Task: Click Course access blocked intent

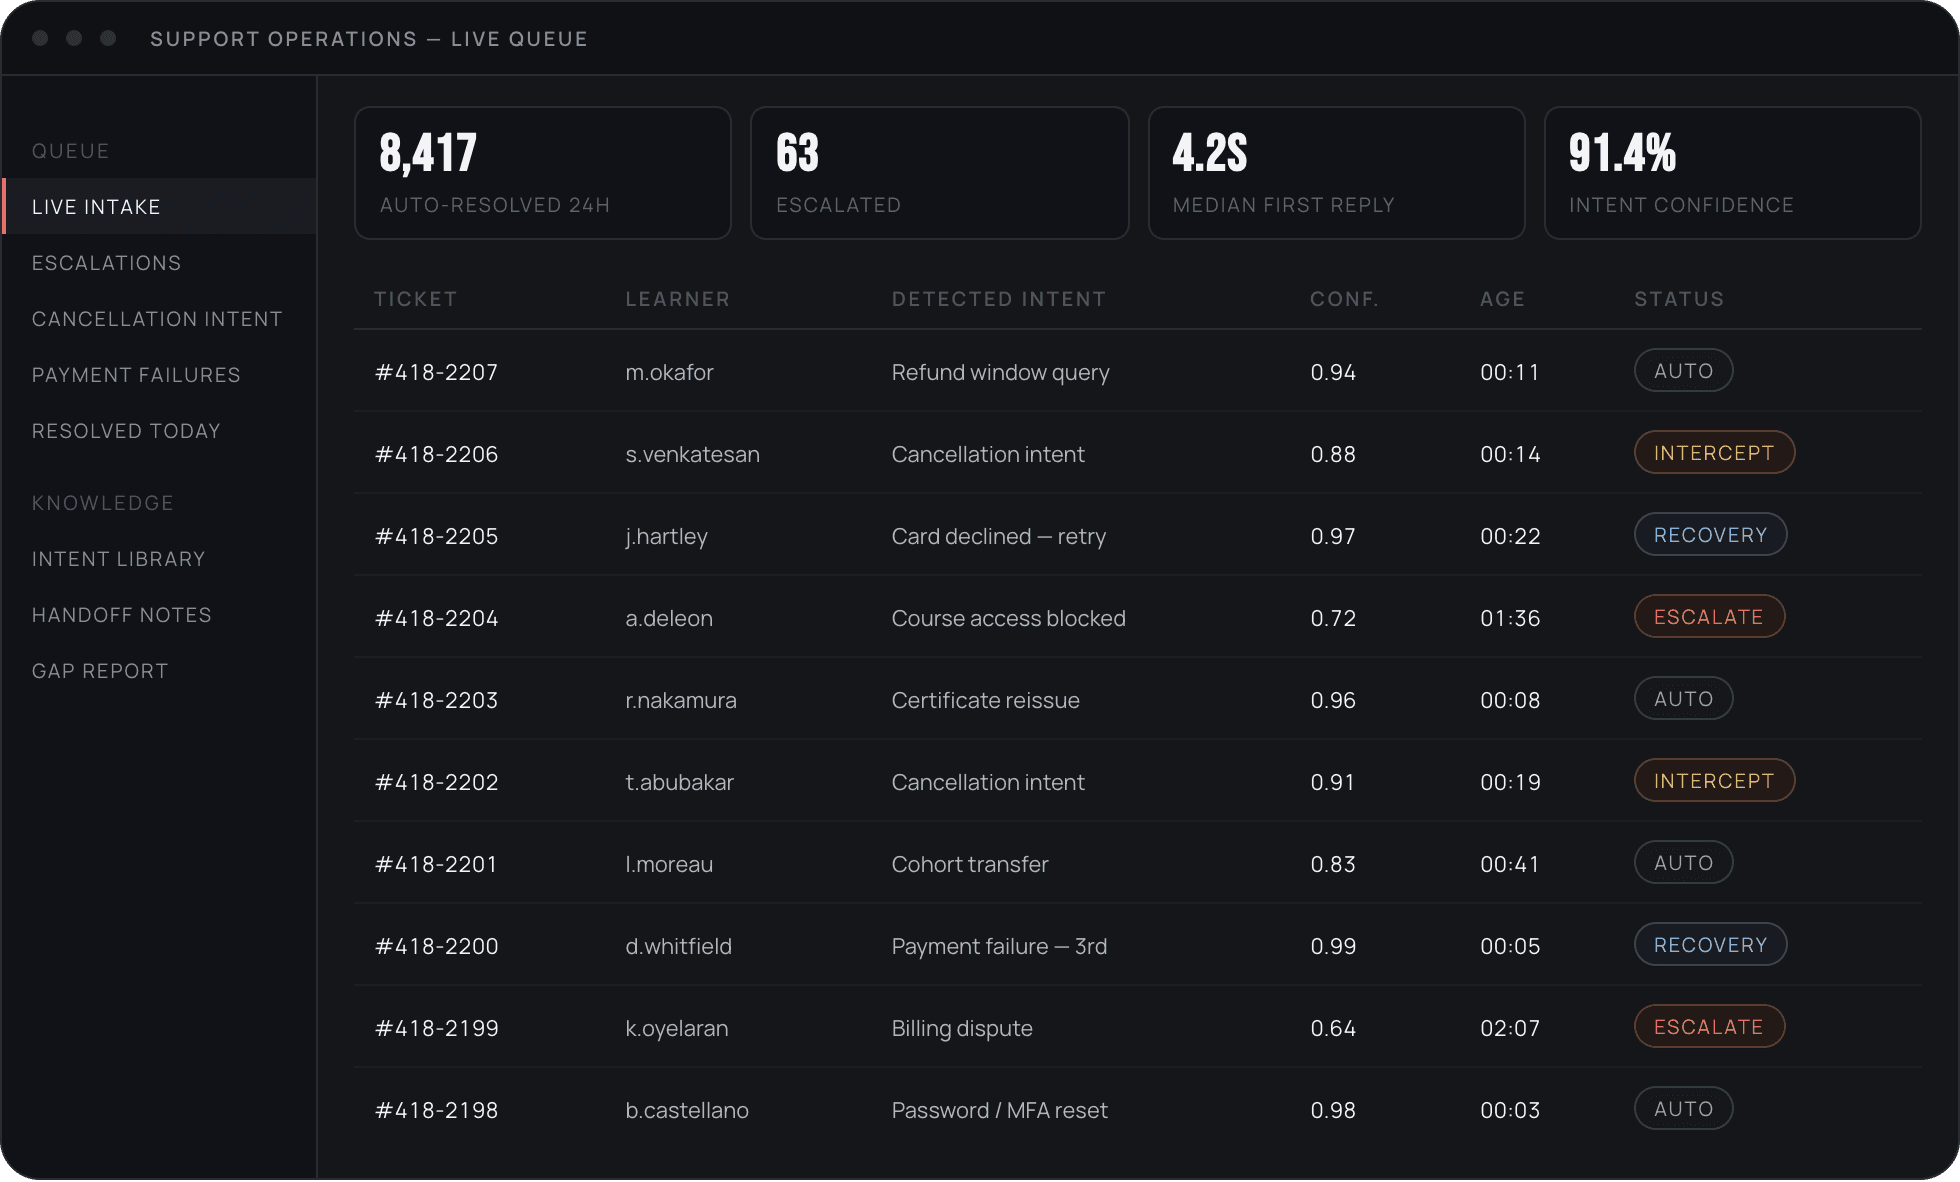Action: (1008, 618)
